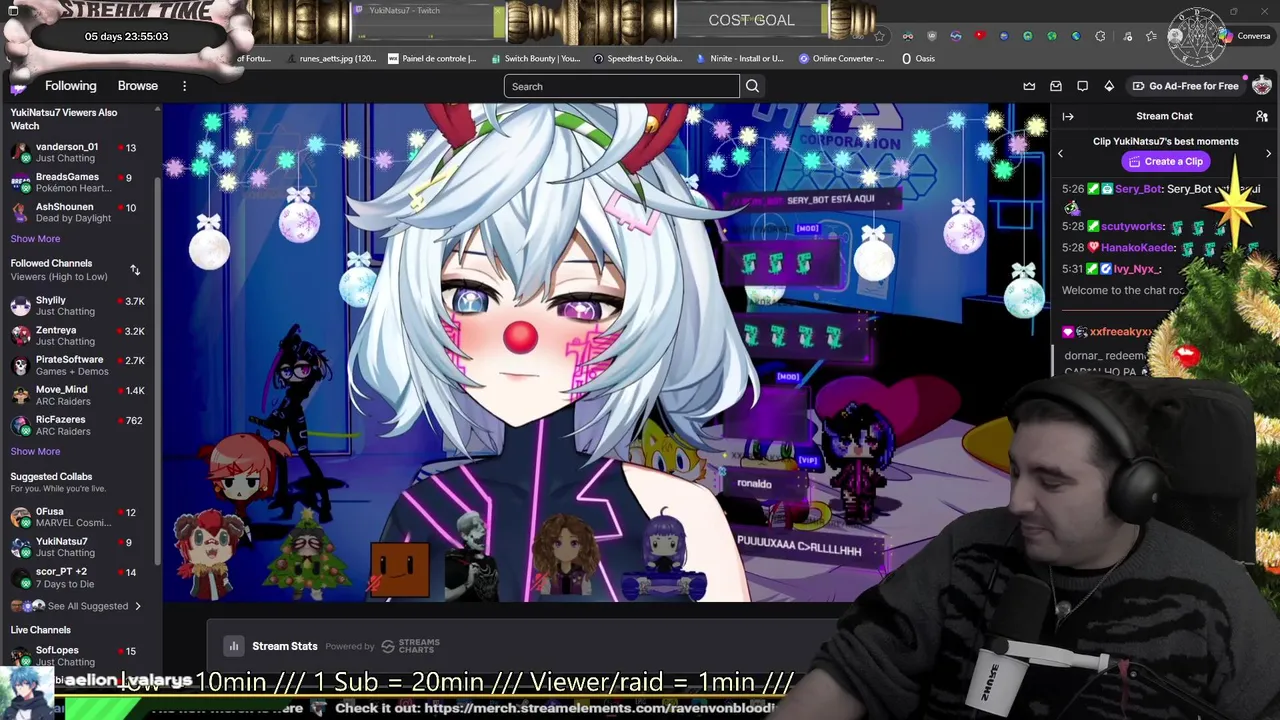Click the arrow beside See All Suggested
Viewport: 1280px width, 720px height.
(x=138, y=606)
